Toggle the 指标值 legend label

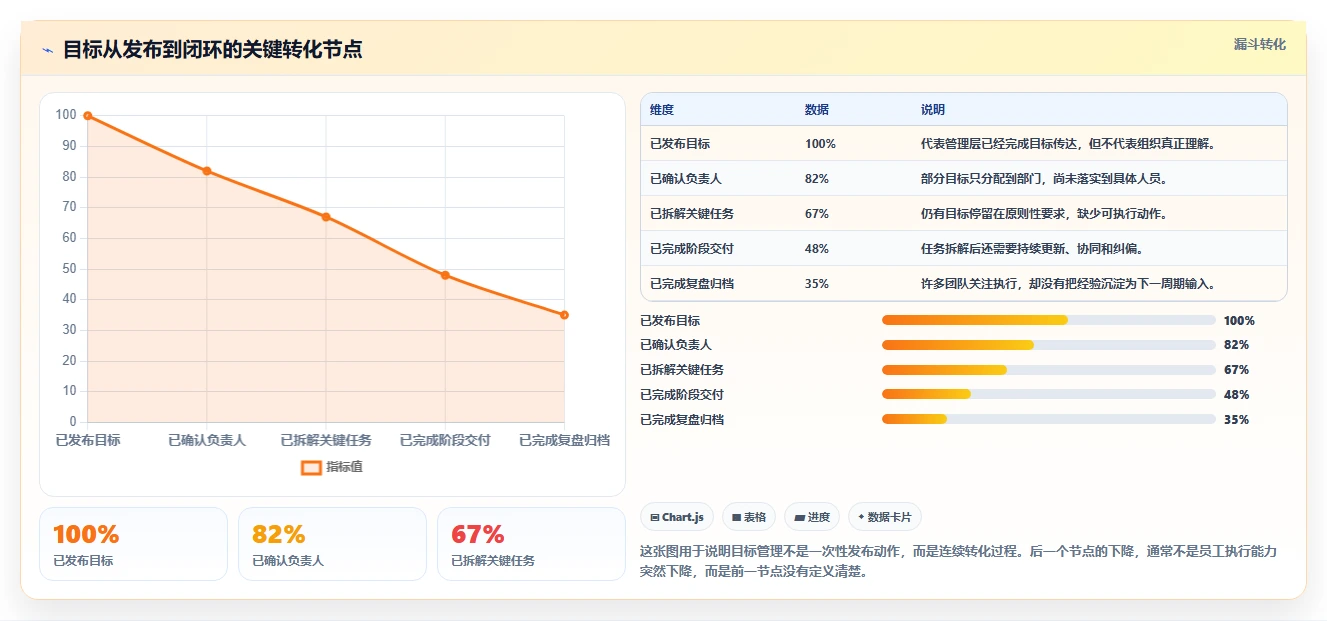[x=344, y=467]
